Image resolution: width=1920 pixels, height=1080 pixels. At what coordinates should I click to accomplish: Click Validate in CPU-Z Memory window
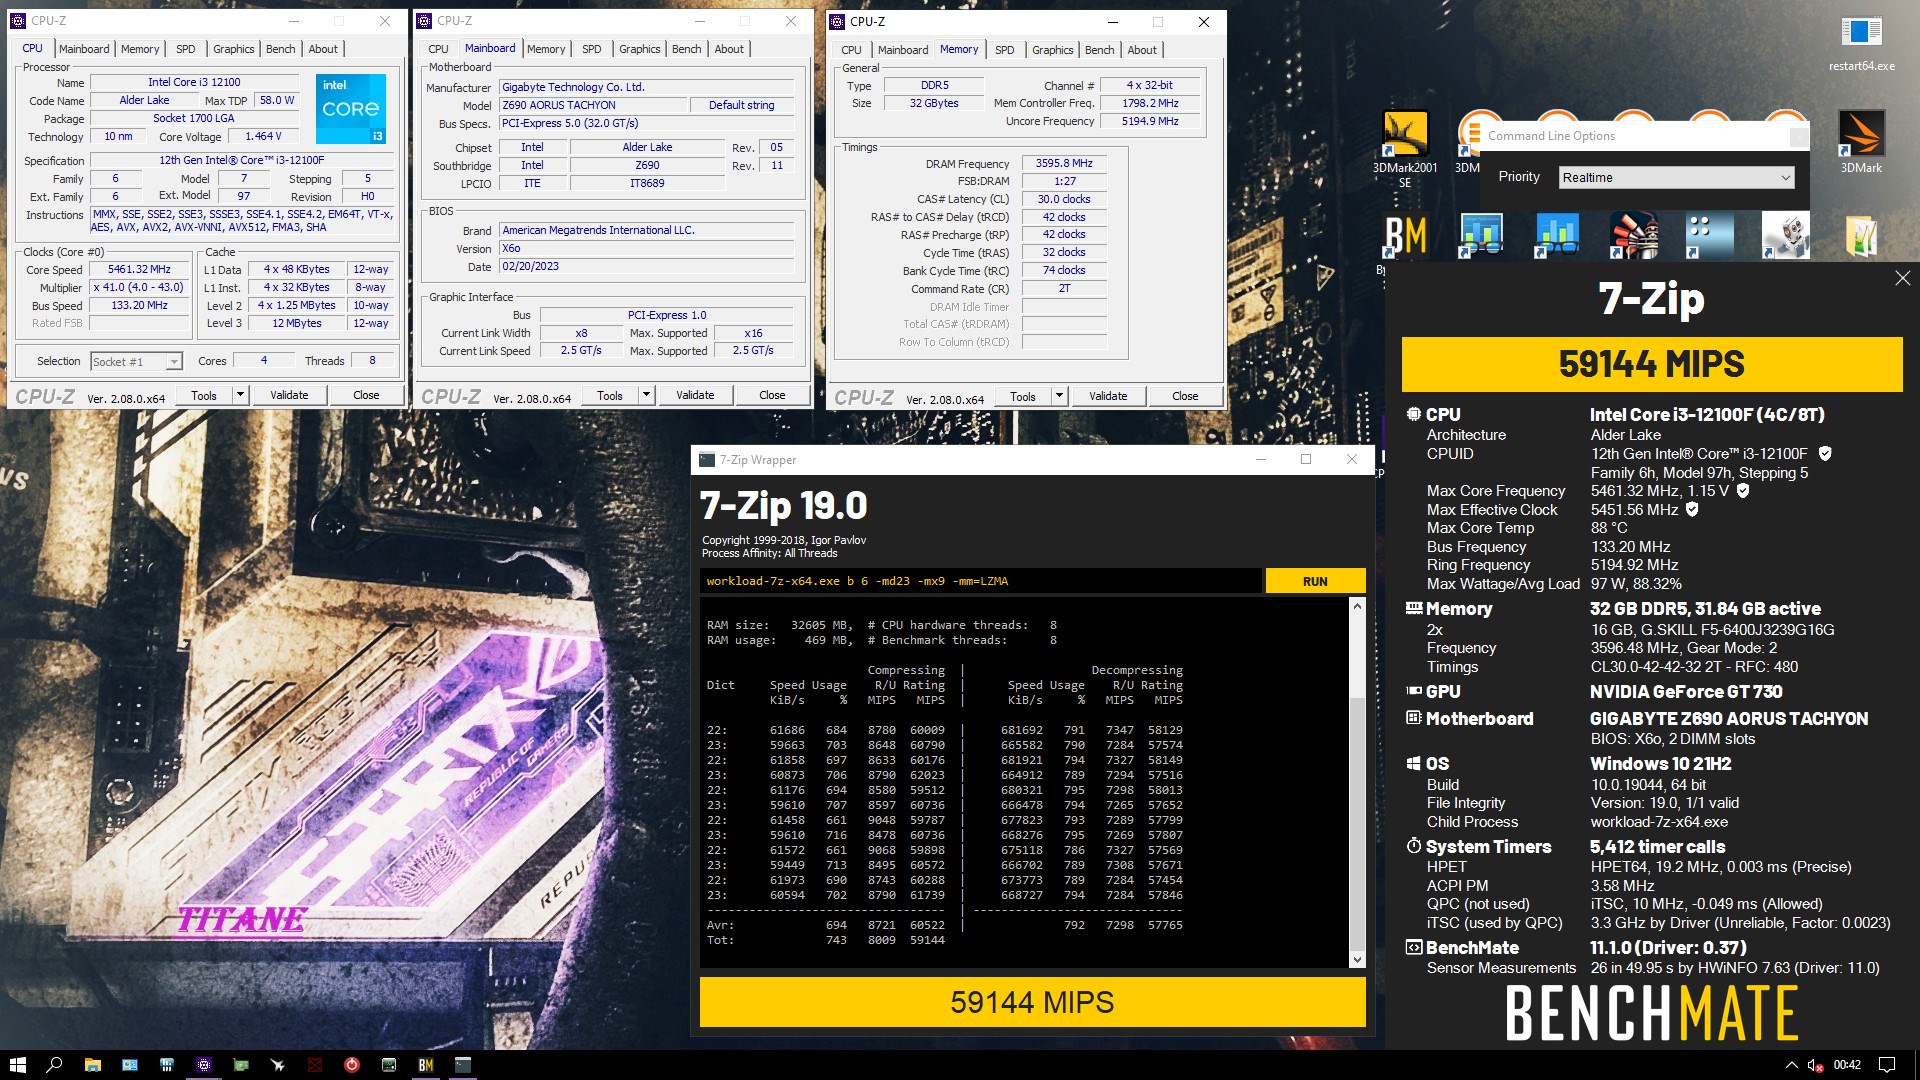tap(1108, 396)
